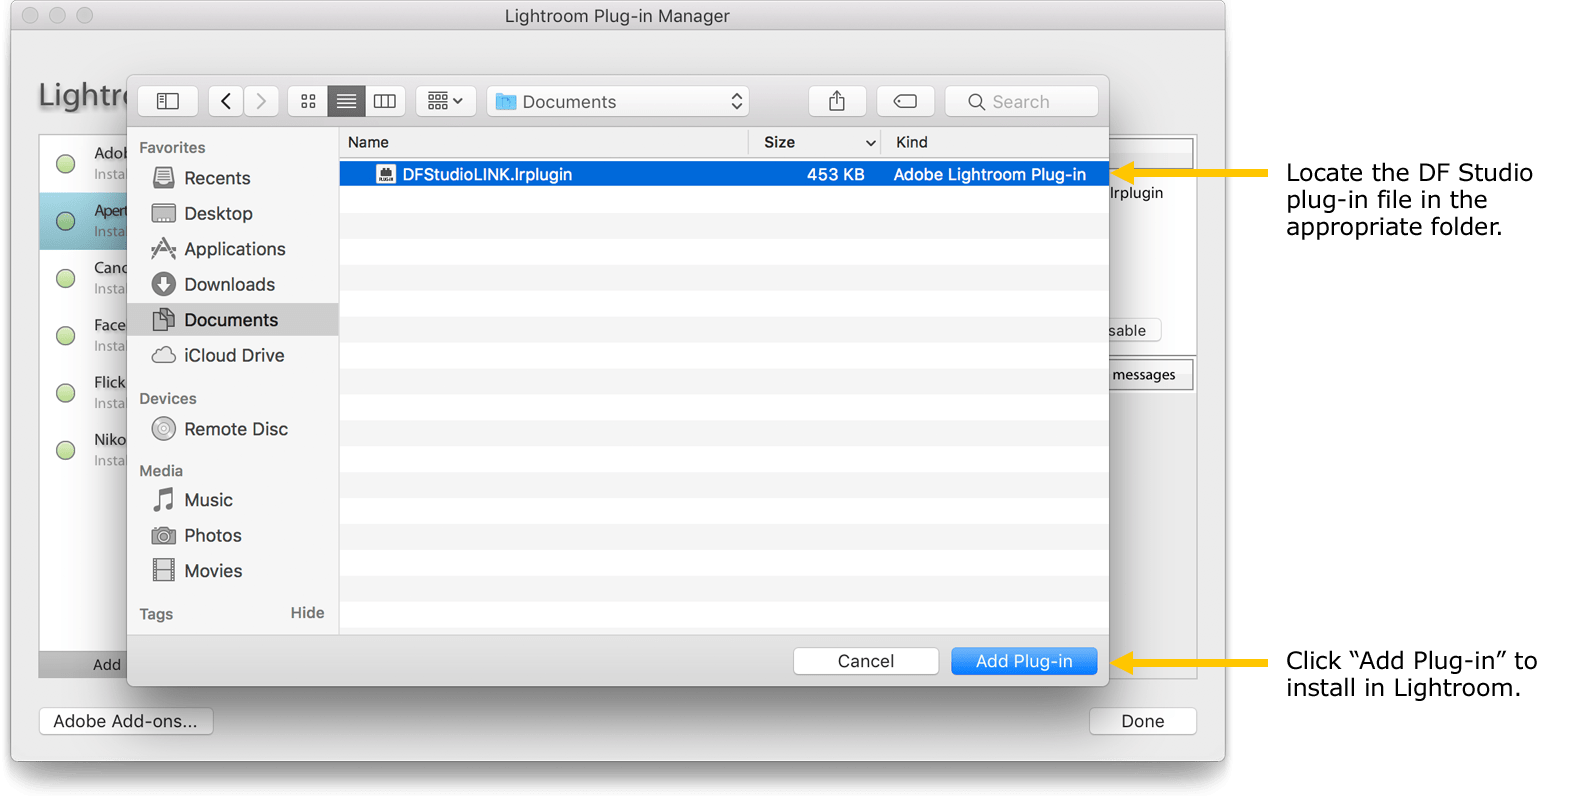Go back with the left chevron
The image size is (1580, 798).
(226, 101)
